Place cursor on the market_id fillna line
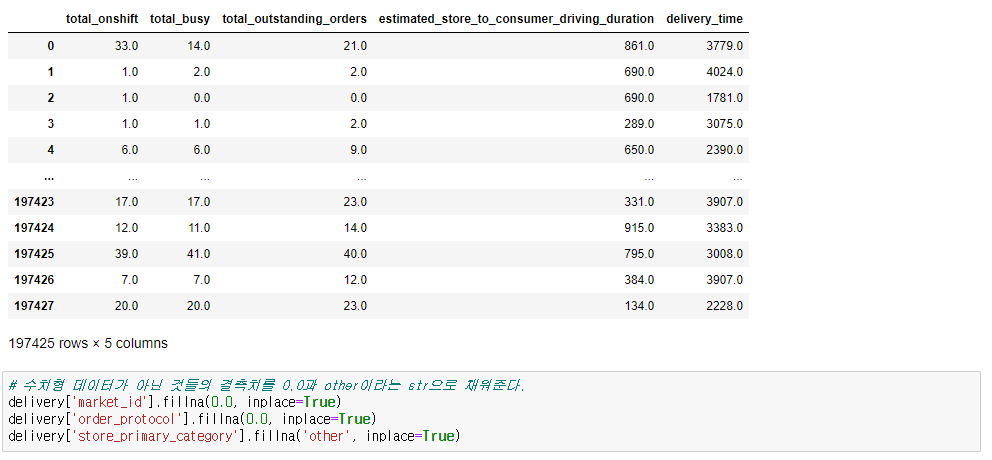This screenshot has height=460, width=992. click(175, 402)
